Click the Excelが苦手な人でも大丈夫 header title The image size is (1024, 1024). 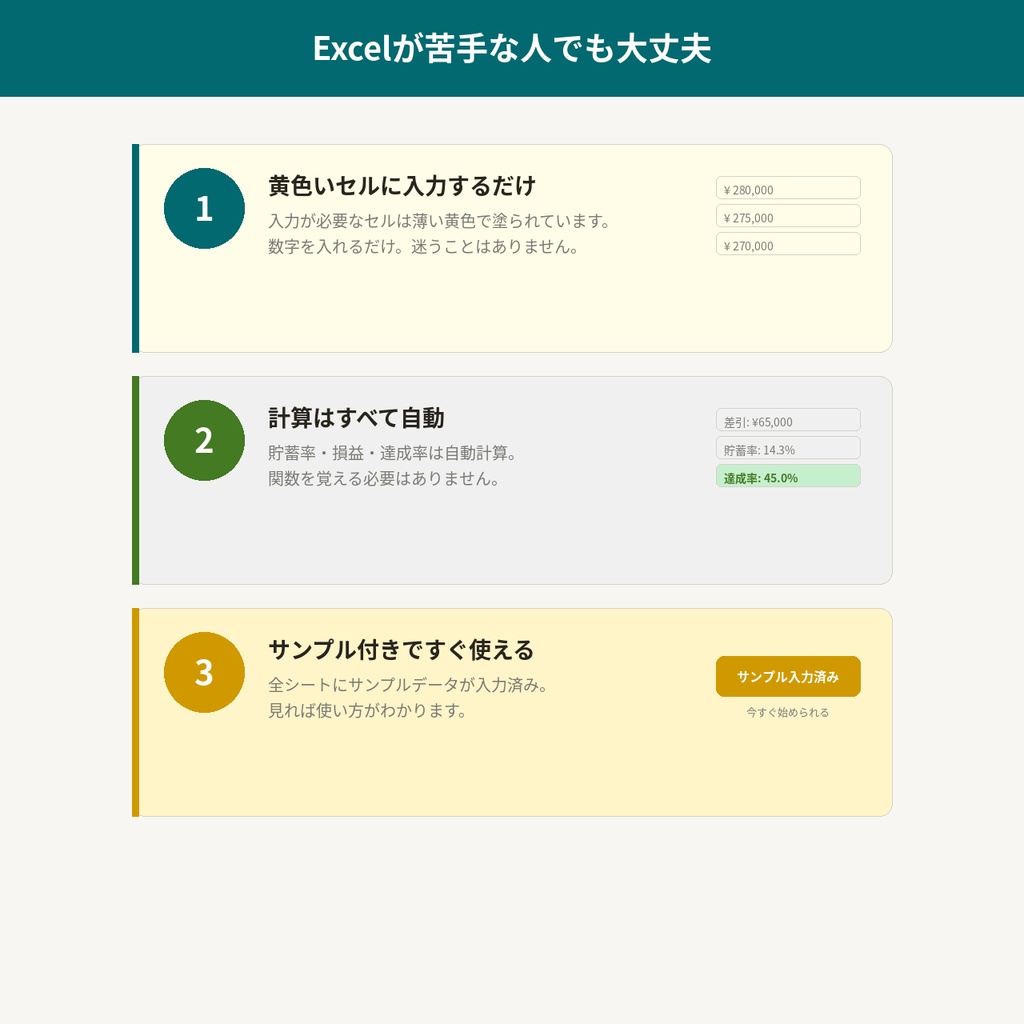(x=512, y=48)
